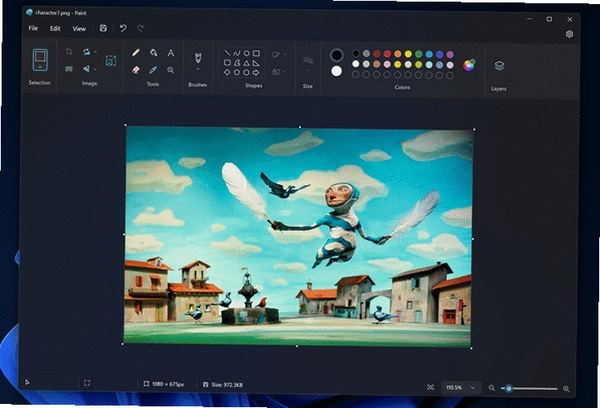Open the Edit colors wheel
Image resolution: width=600 pixels, height=408 pixels.
469,65
